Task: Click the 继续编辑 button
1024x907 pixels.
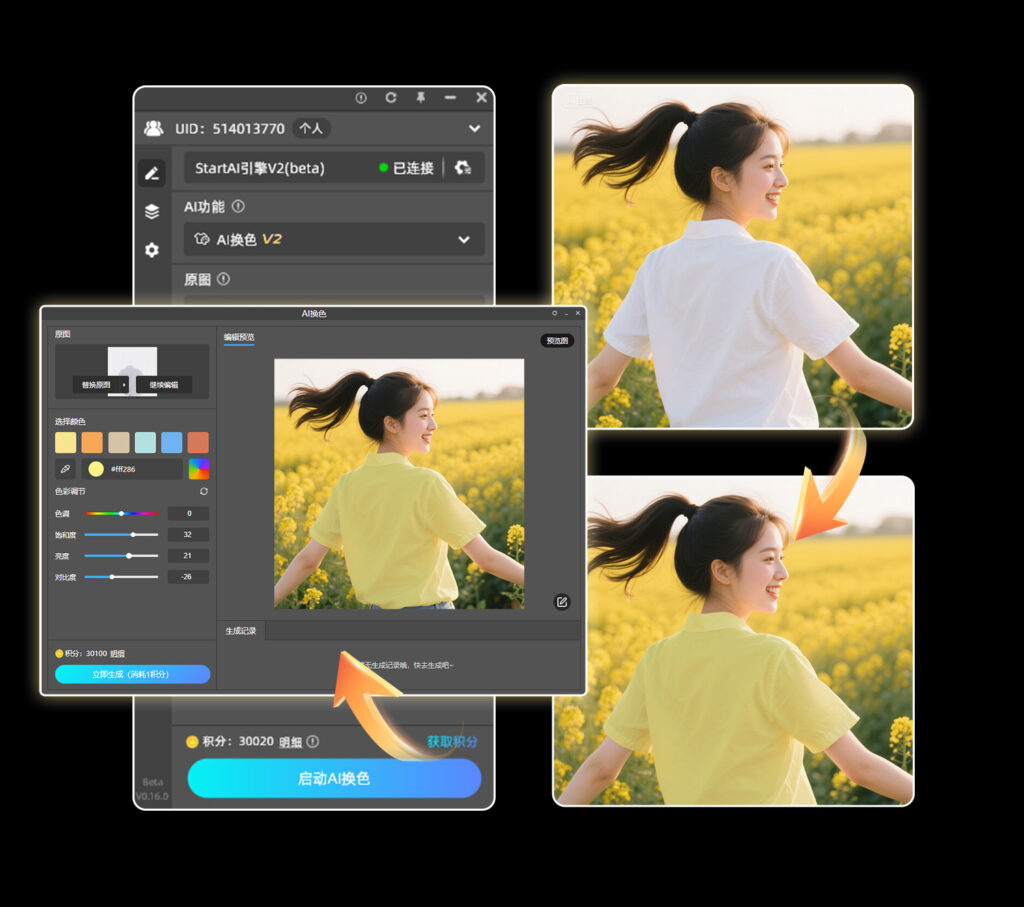Action: click(x=164, y=385)
